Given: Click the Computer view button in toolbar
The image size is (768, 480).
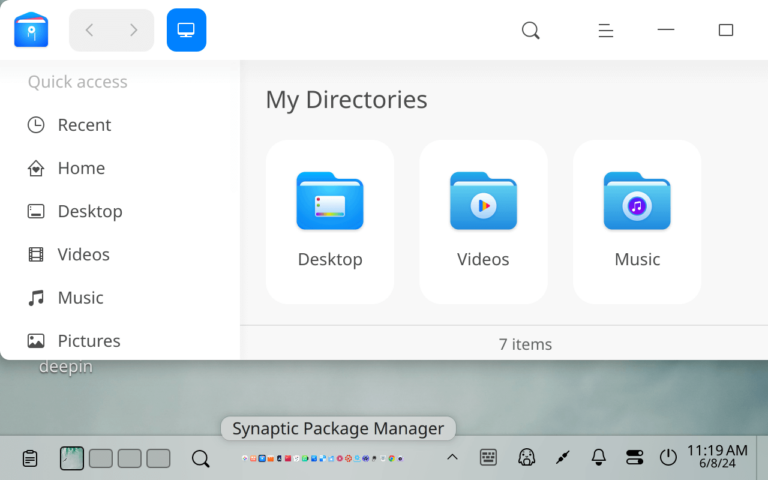Looking at the screenshot, I should pyautogui.click(x=186, y=30).
